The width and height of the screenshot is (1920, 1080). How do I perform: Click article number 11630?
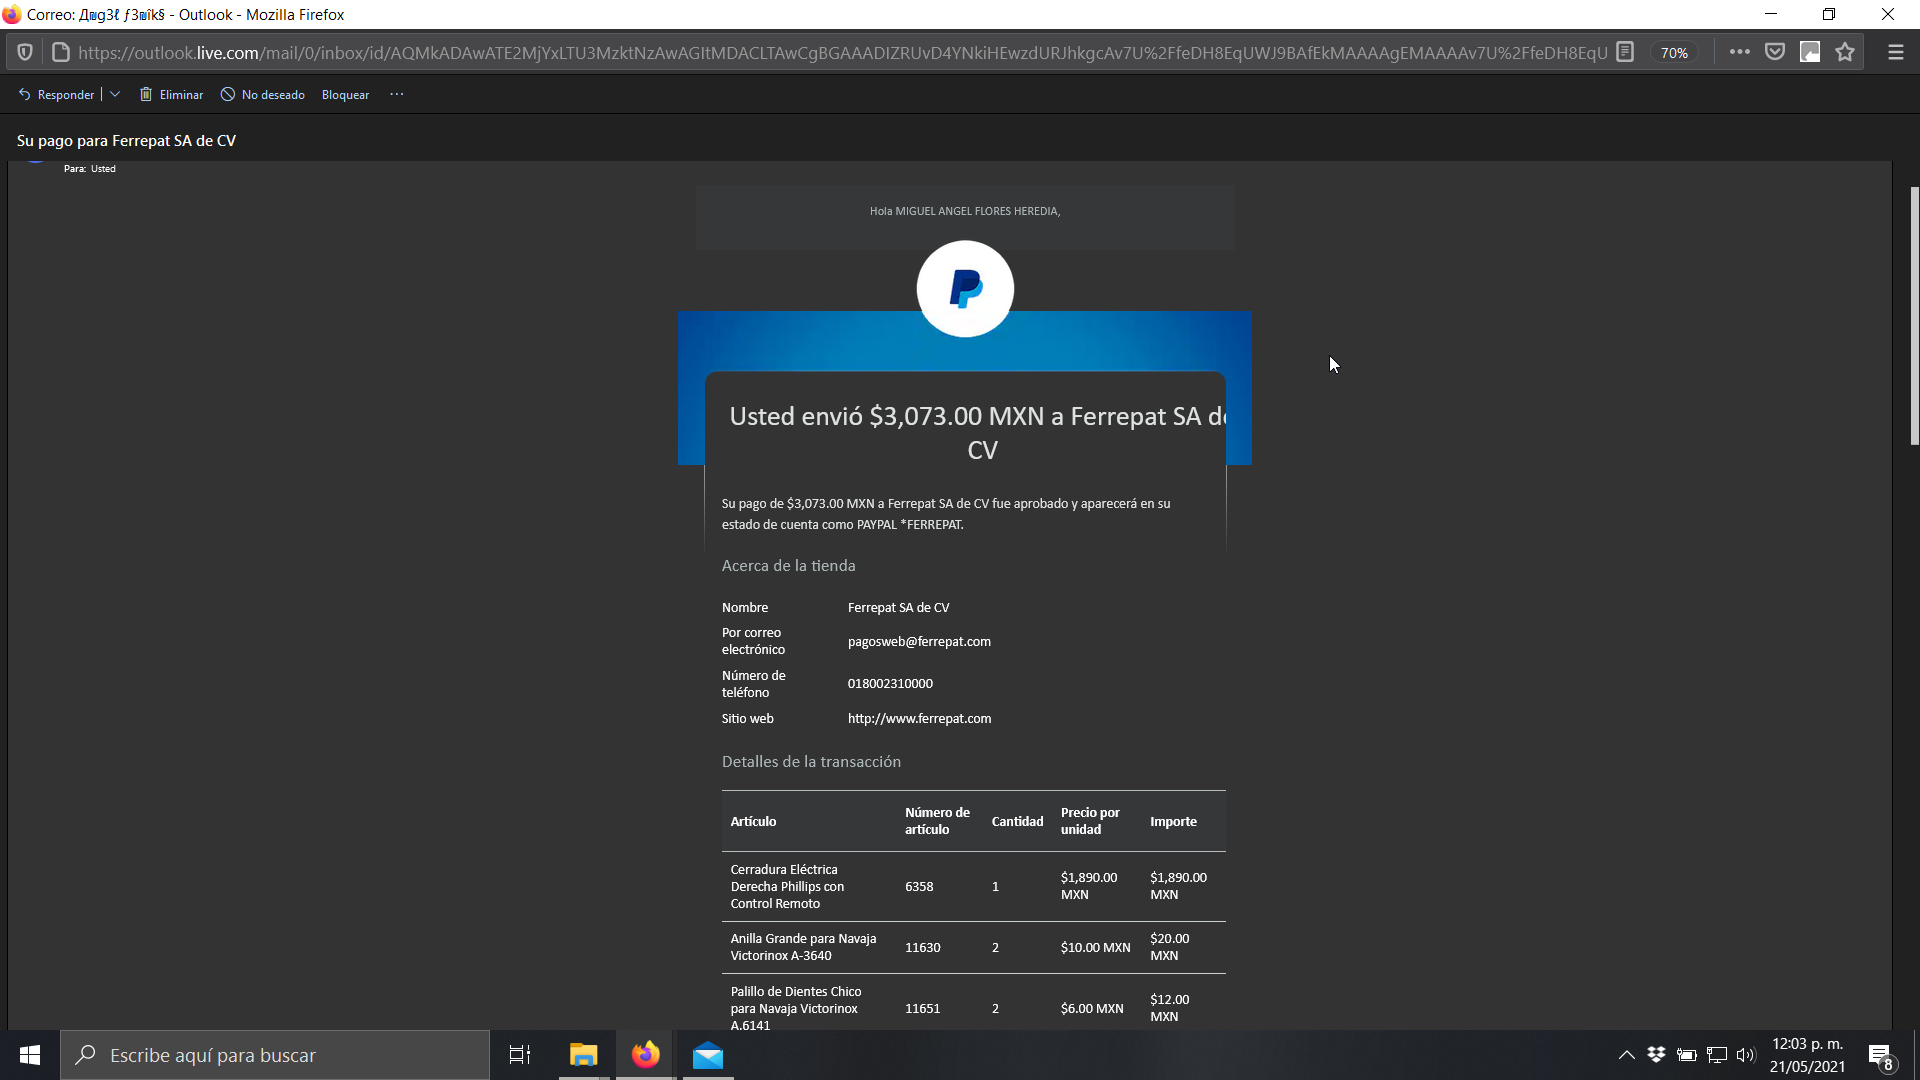pyautogui.click(x=922, y=948)
